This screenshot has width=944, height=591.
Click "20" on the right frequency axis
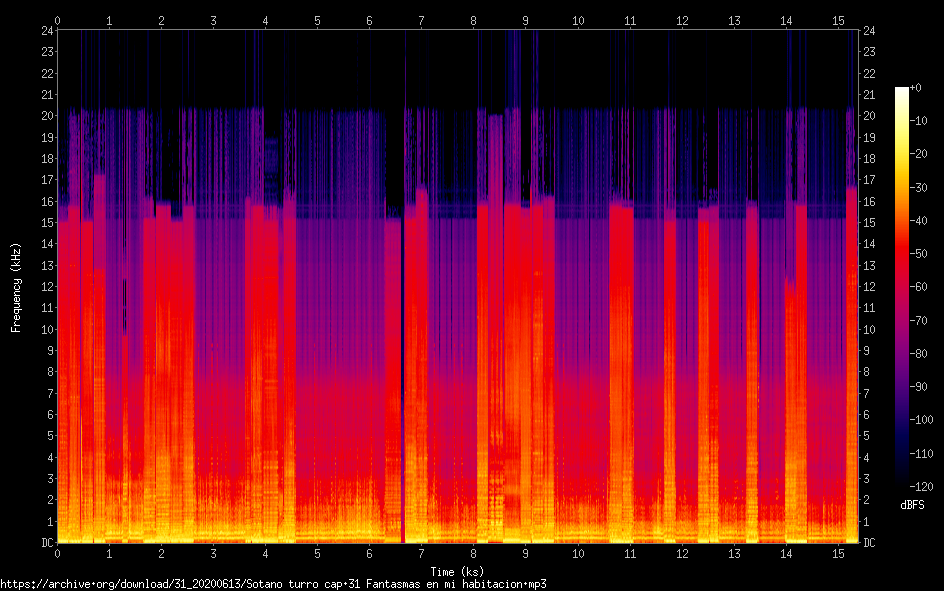[x=869, y=116]
